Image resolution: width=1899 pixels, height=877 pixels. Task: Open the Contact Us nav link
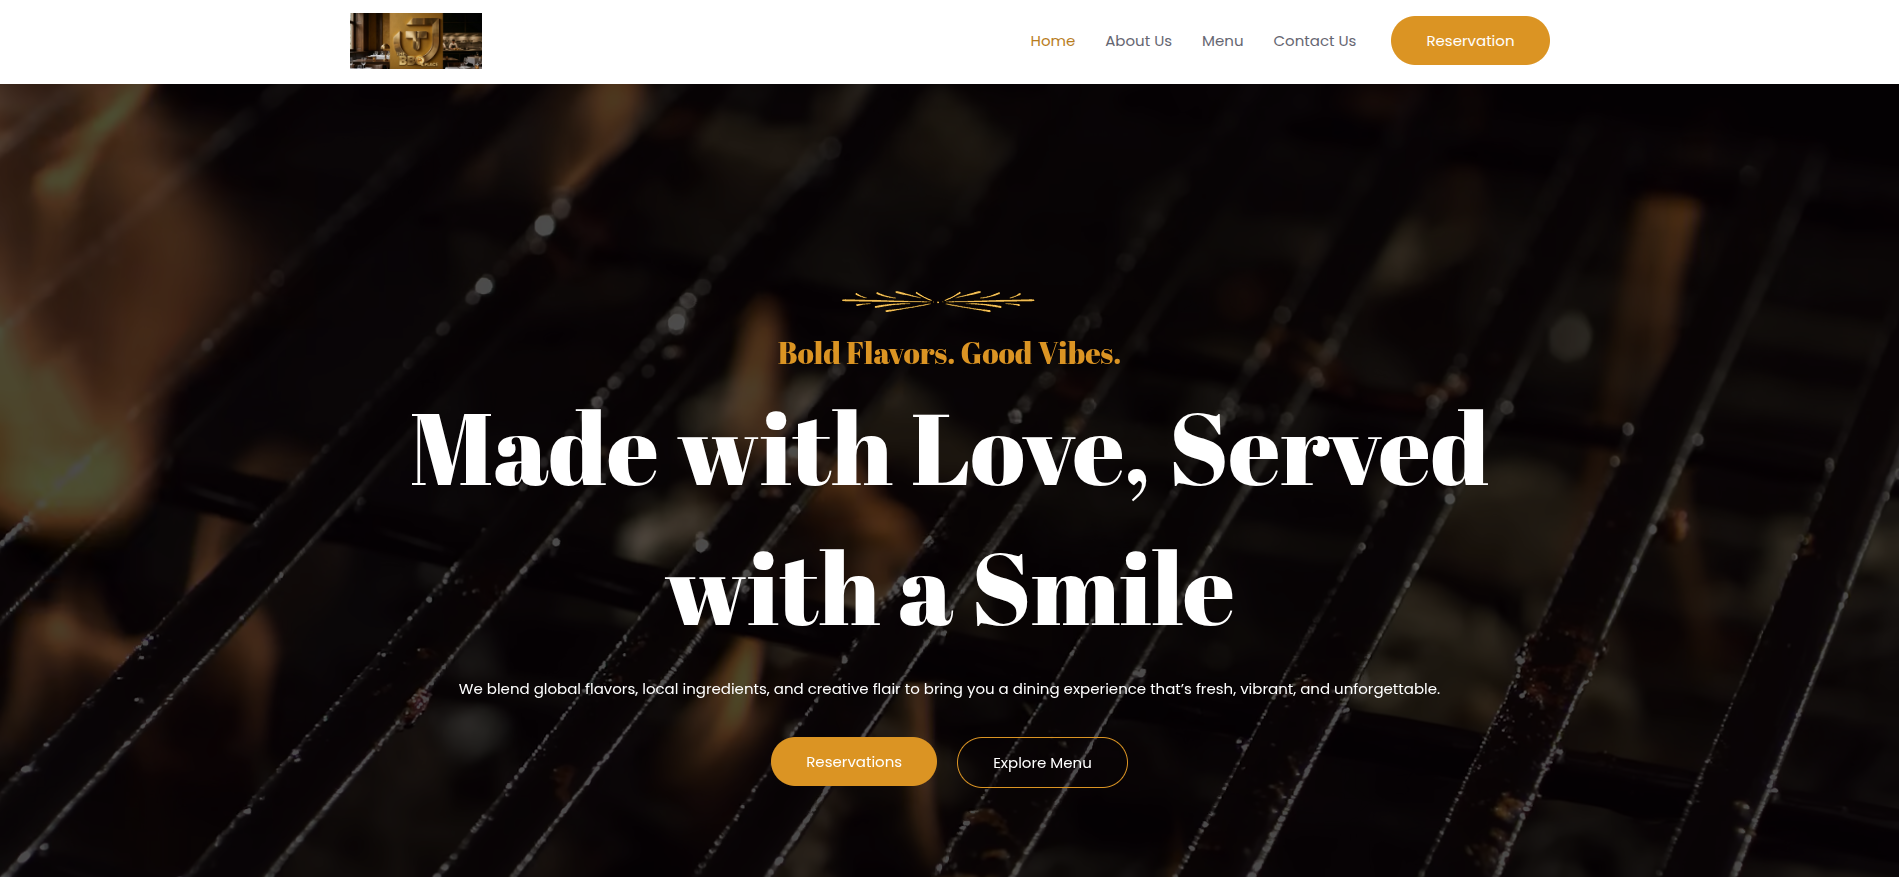point(1314,41)
